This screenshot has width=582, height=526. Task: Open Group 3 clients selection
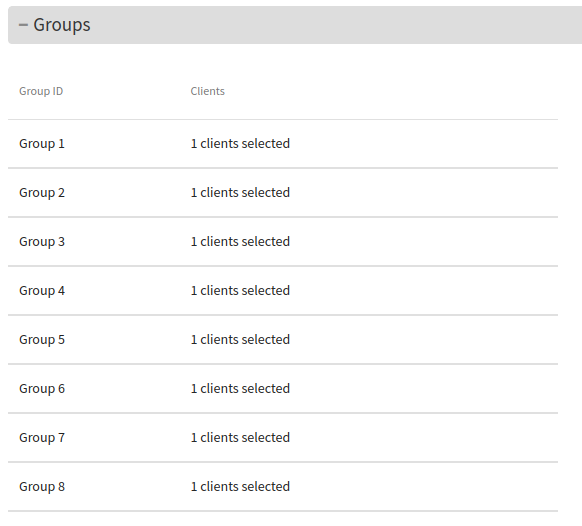pos(240,242)
